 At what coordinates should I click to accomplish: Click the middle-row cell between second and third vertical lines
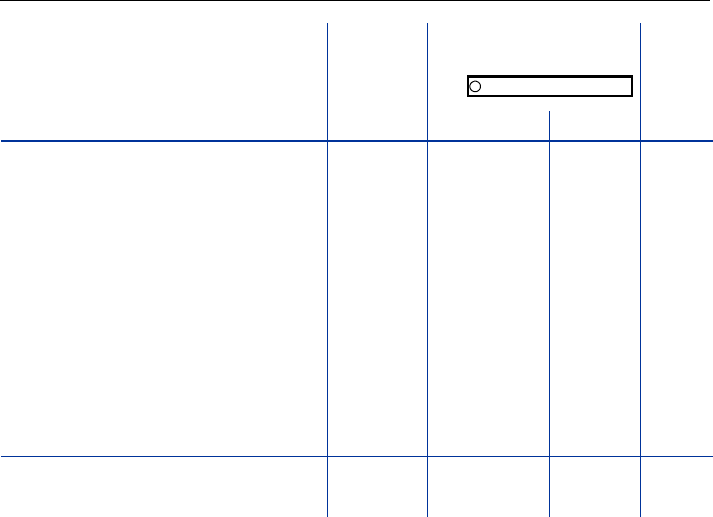tap(488, 299)
